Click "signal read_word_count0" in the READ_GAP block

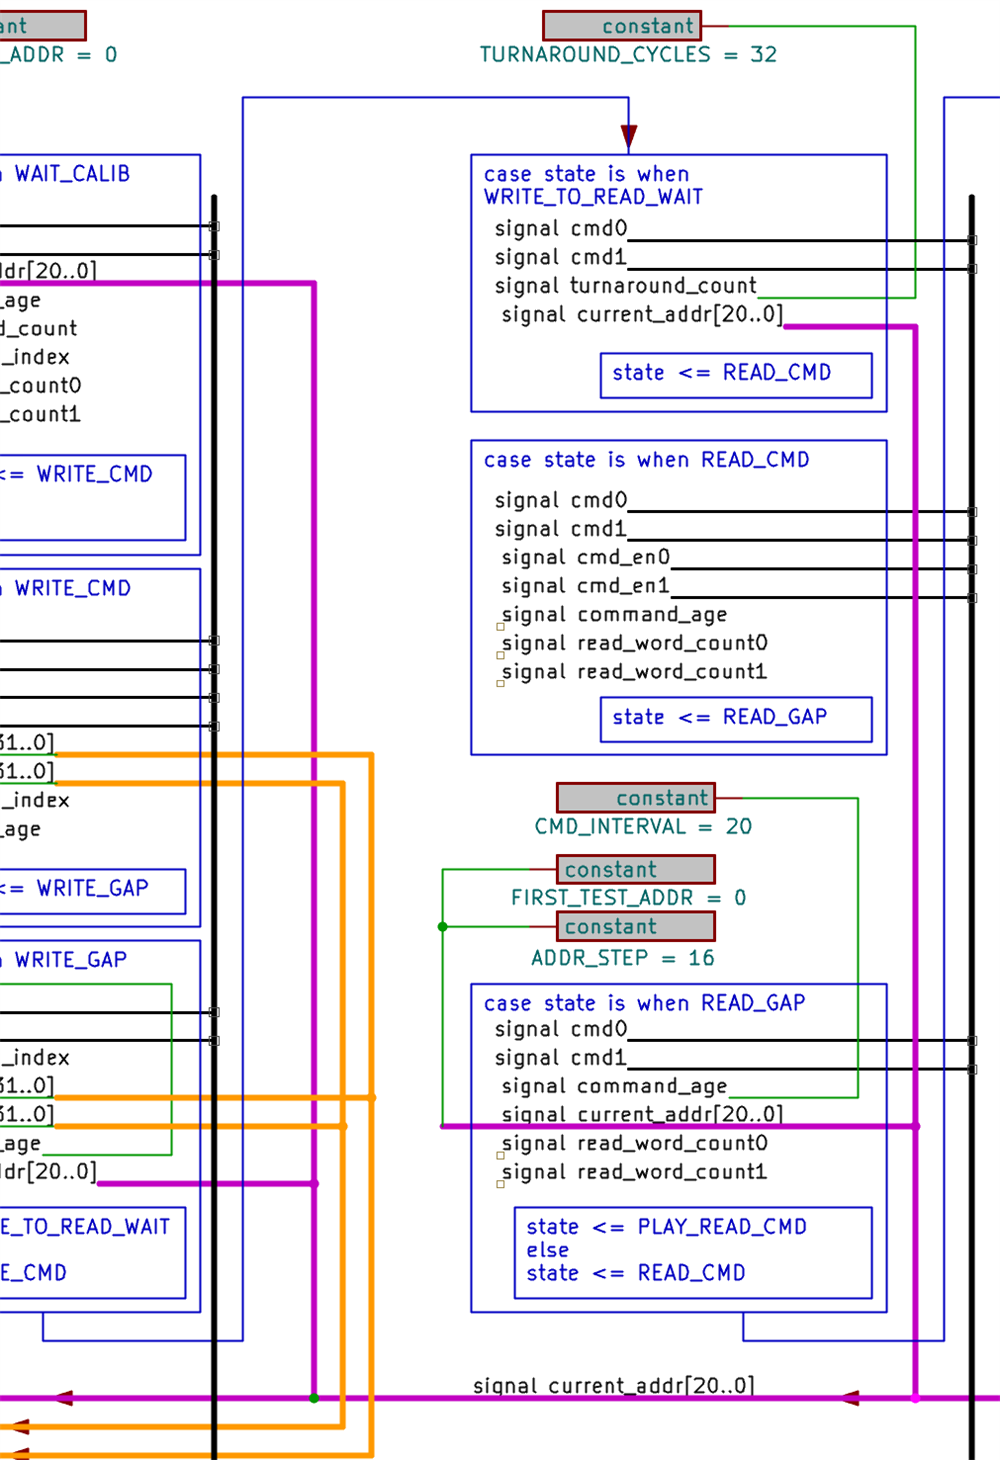(x=634, y=1143)
